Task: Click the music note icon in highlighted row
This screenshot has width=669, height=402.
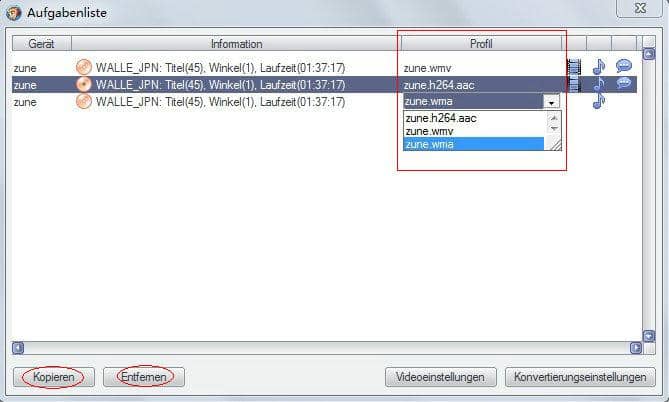Action: [599, 84]
